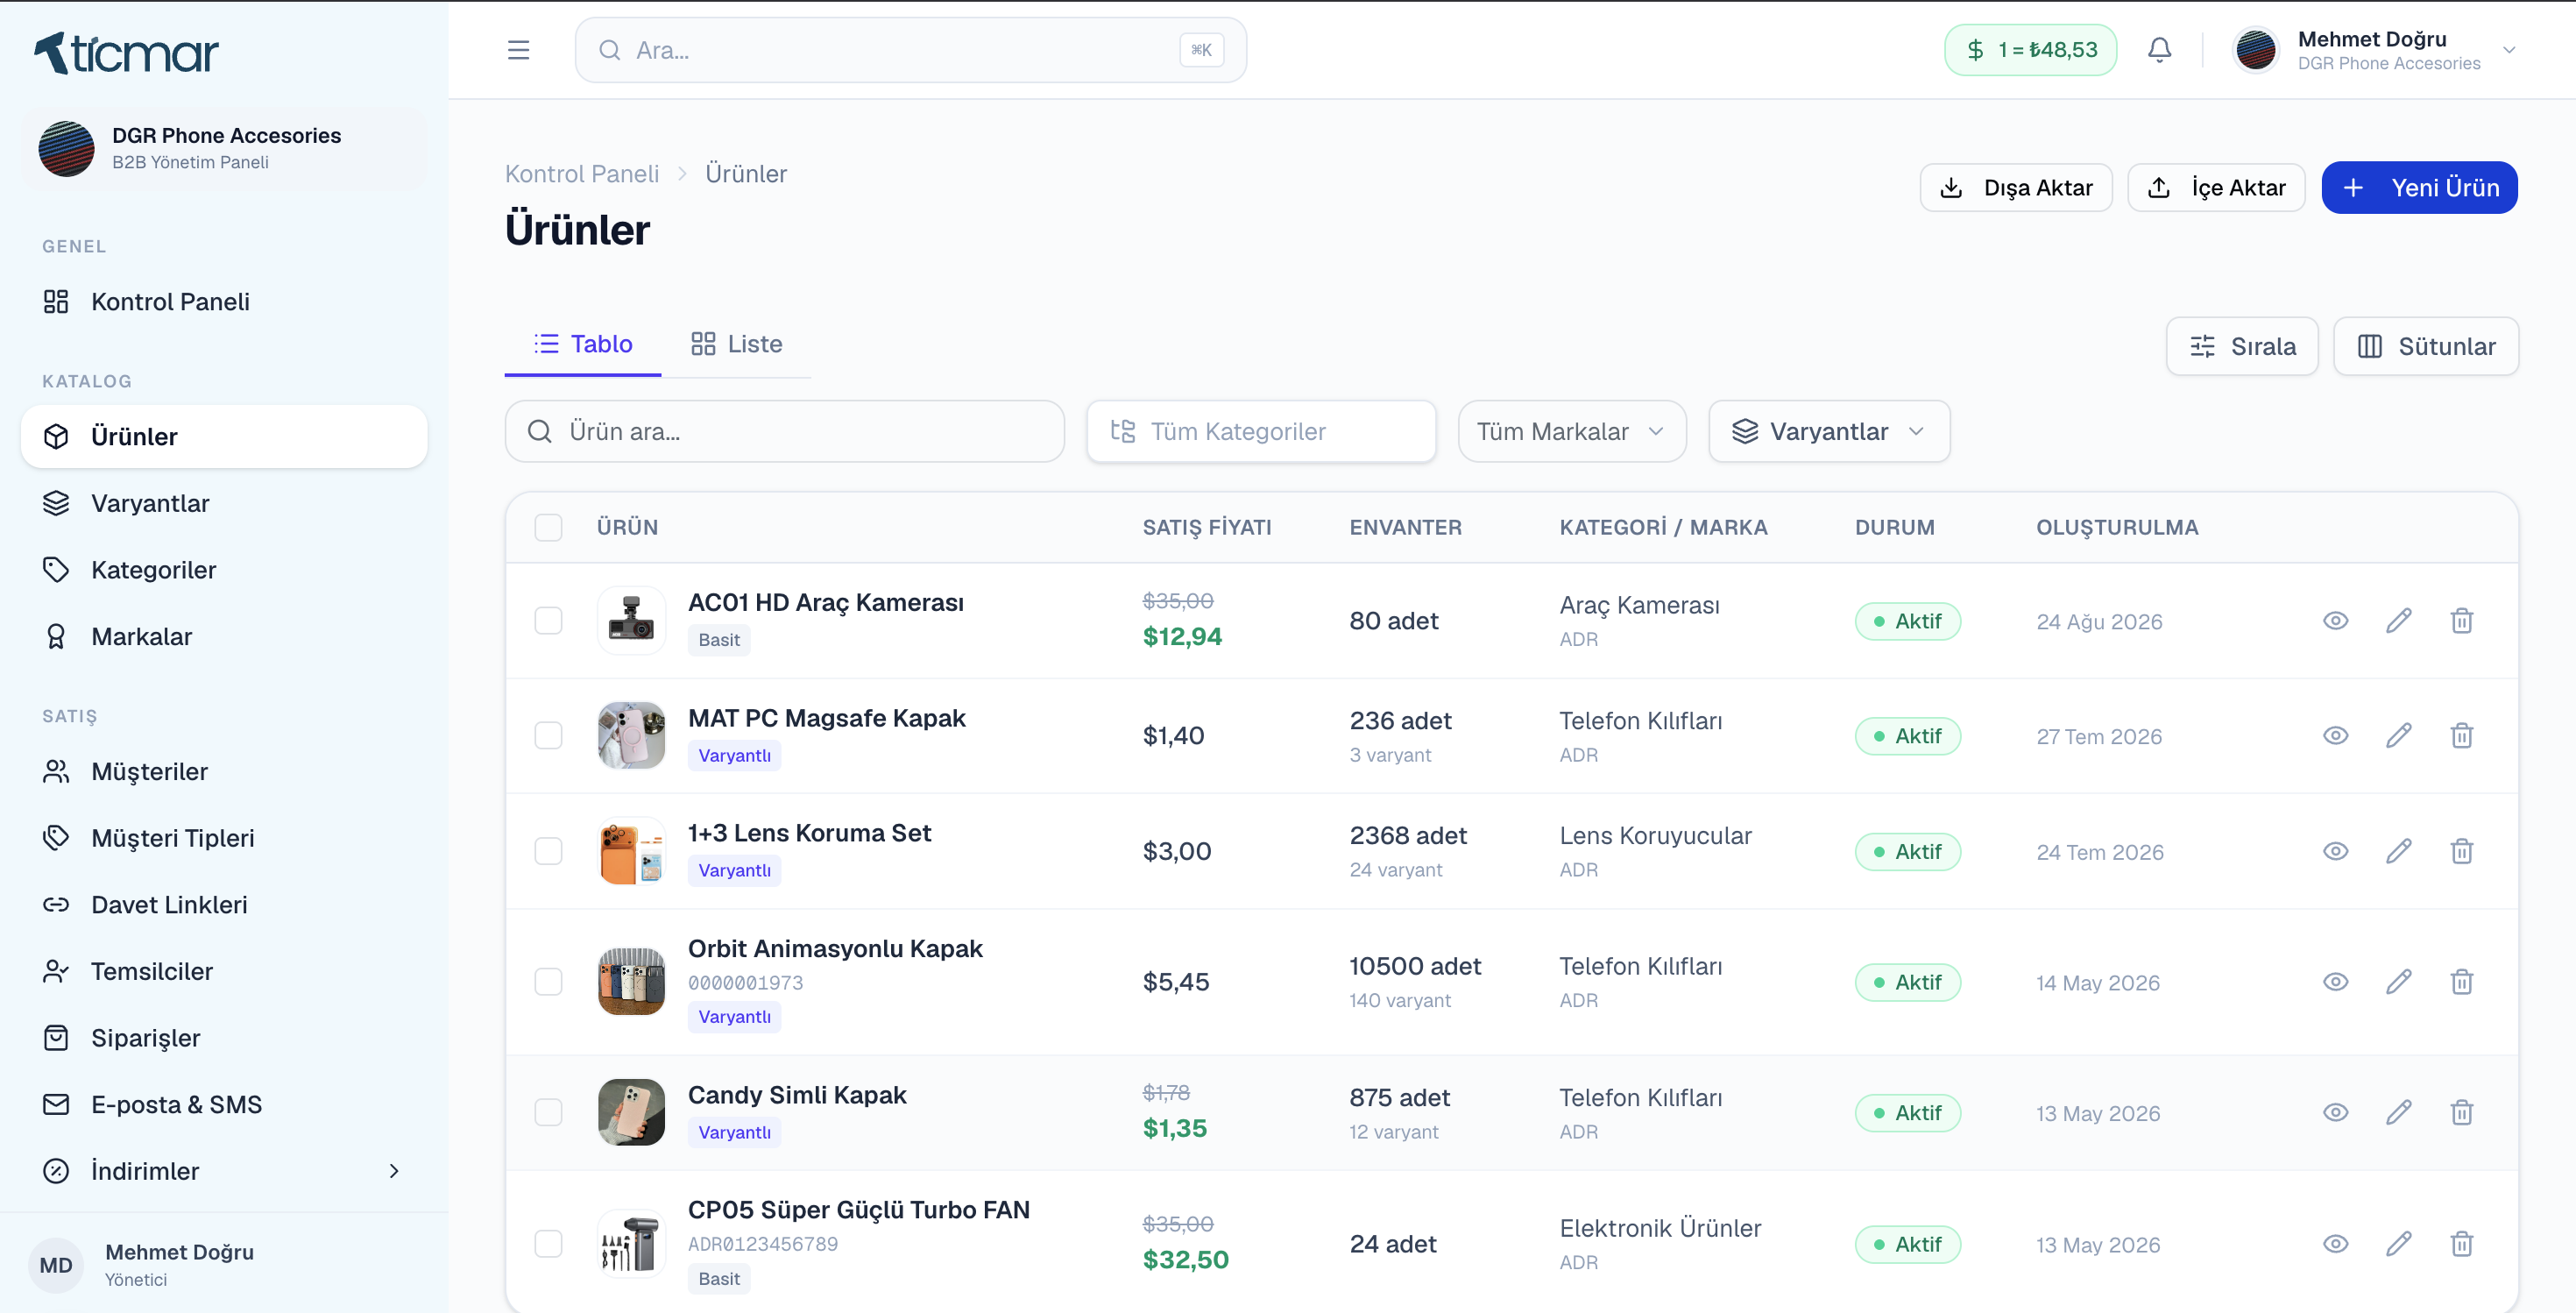
Task: Follow the Kontrol Paneli breadcrumb link
Action: tap(582, 174)
